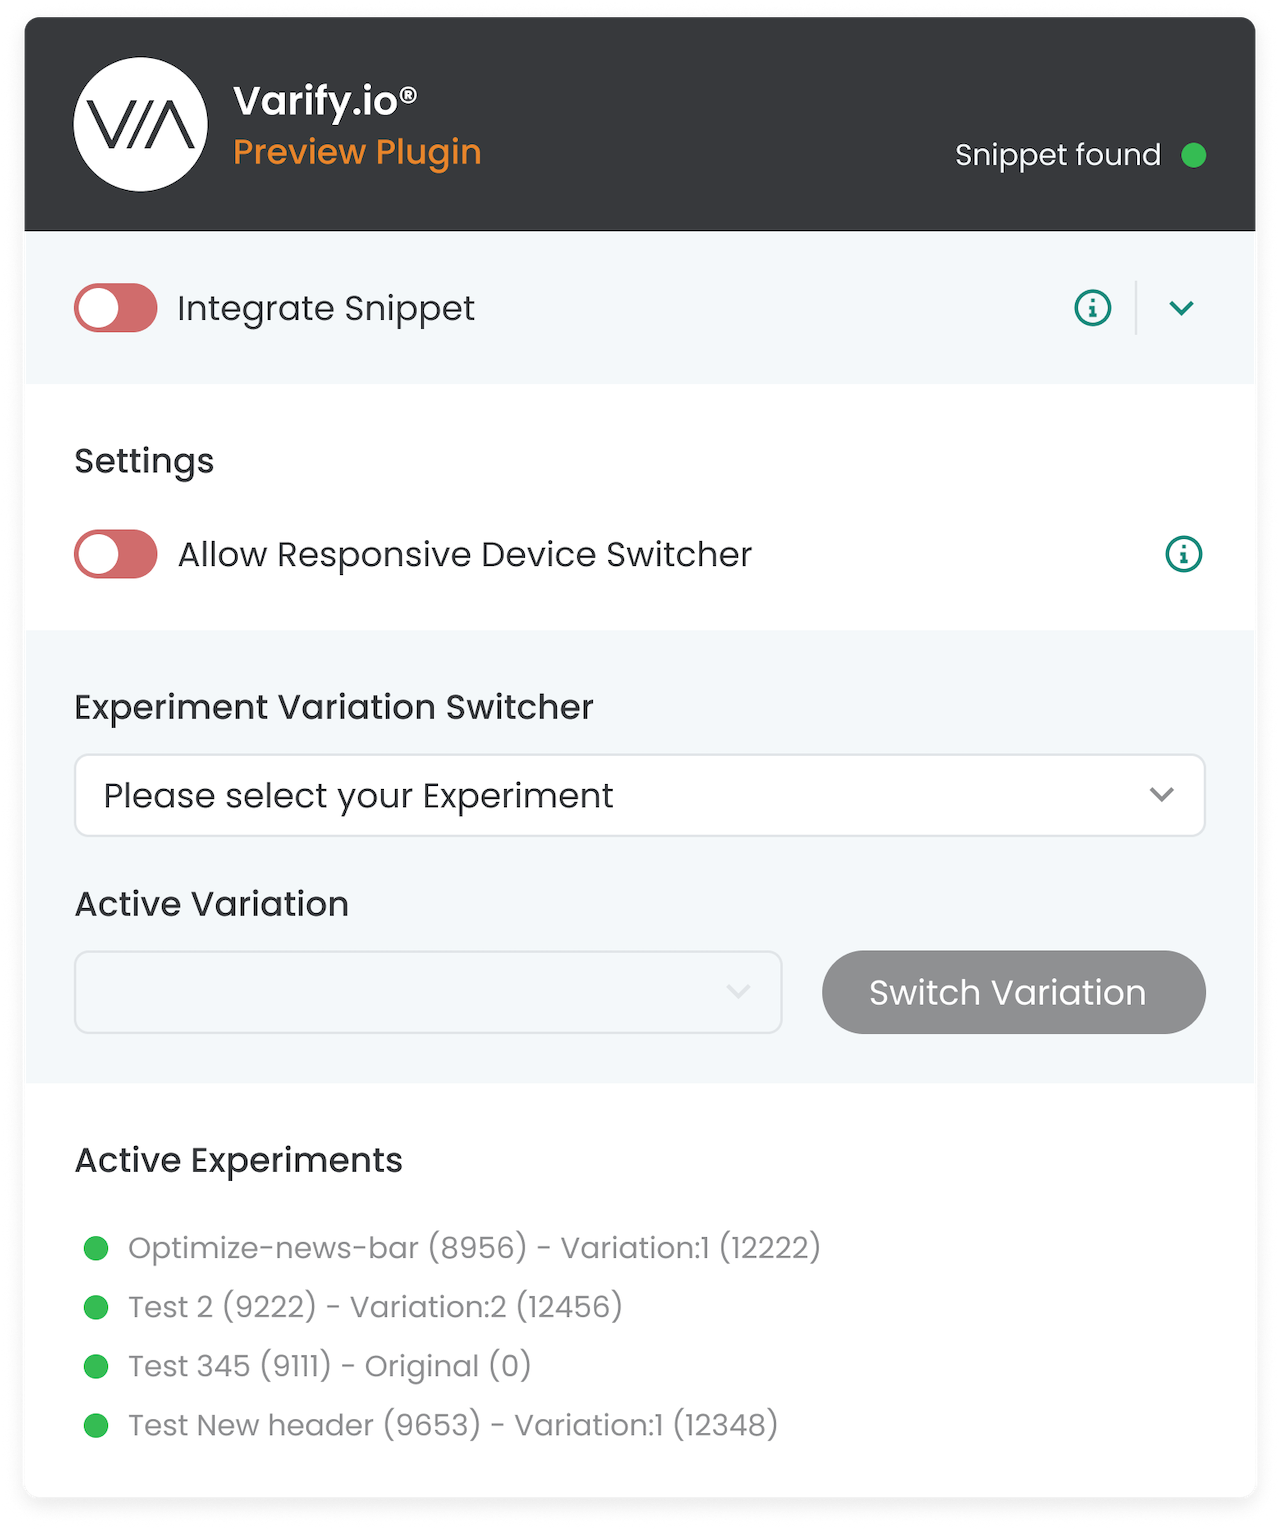This screenshot has height=1529, width=1280.
Task: Select Test New header (9653) entry
Action: (x=453, y=1425)
